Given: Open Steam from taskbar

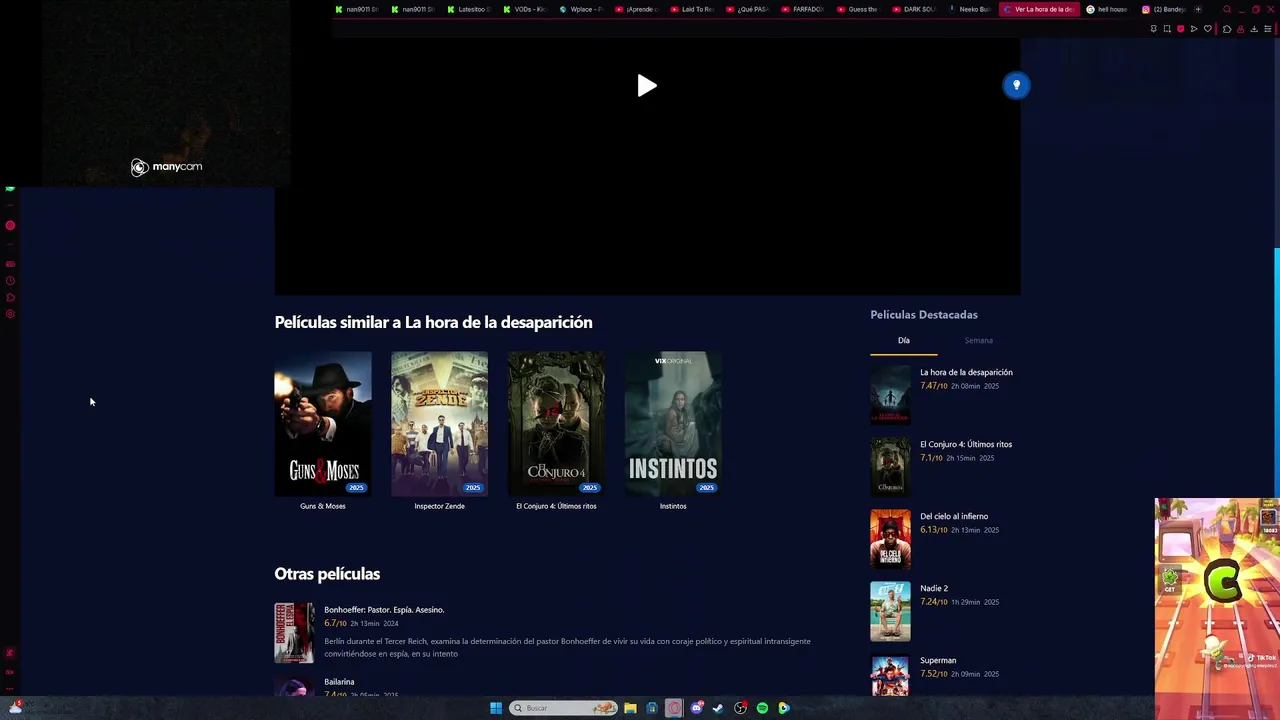Looking at the screenshot, I should click(x=718, y=708).
